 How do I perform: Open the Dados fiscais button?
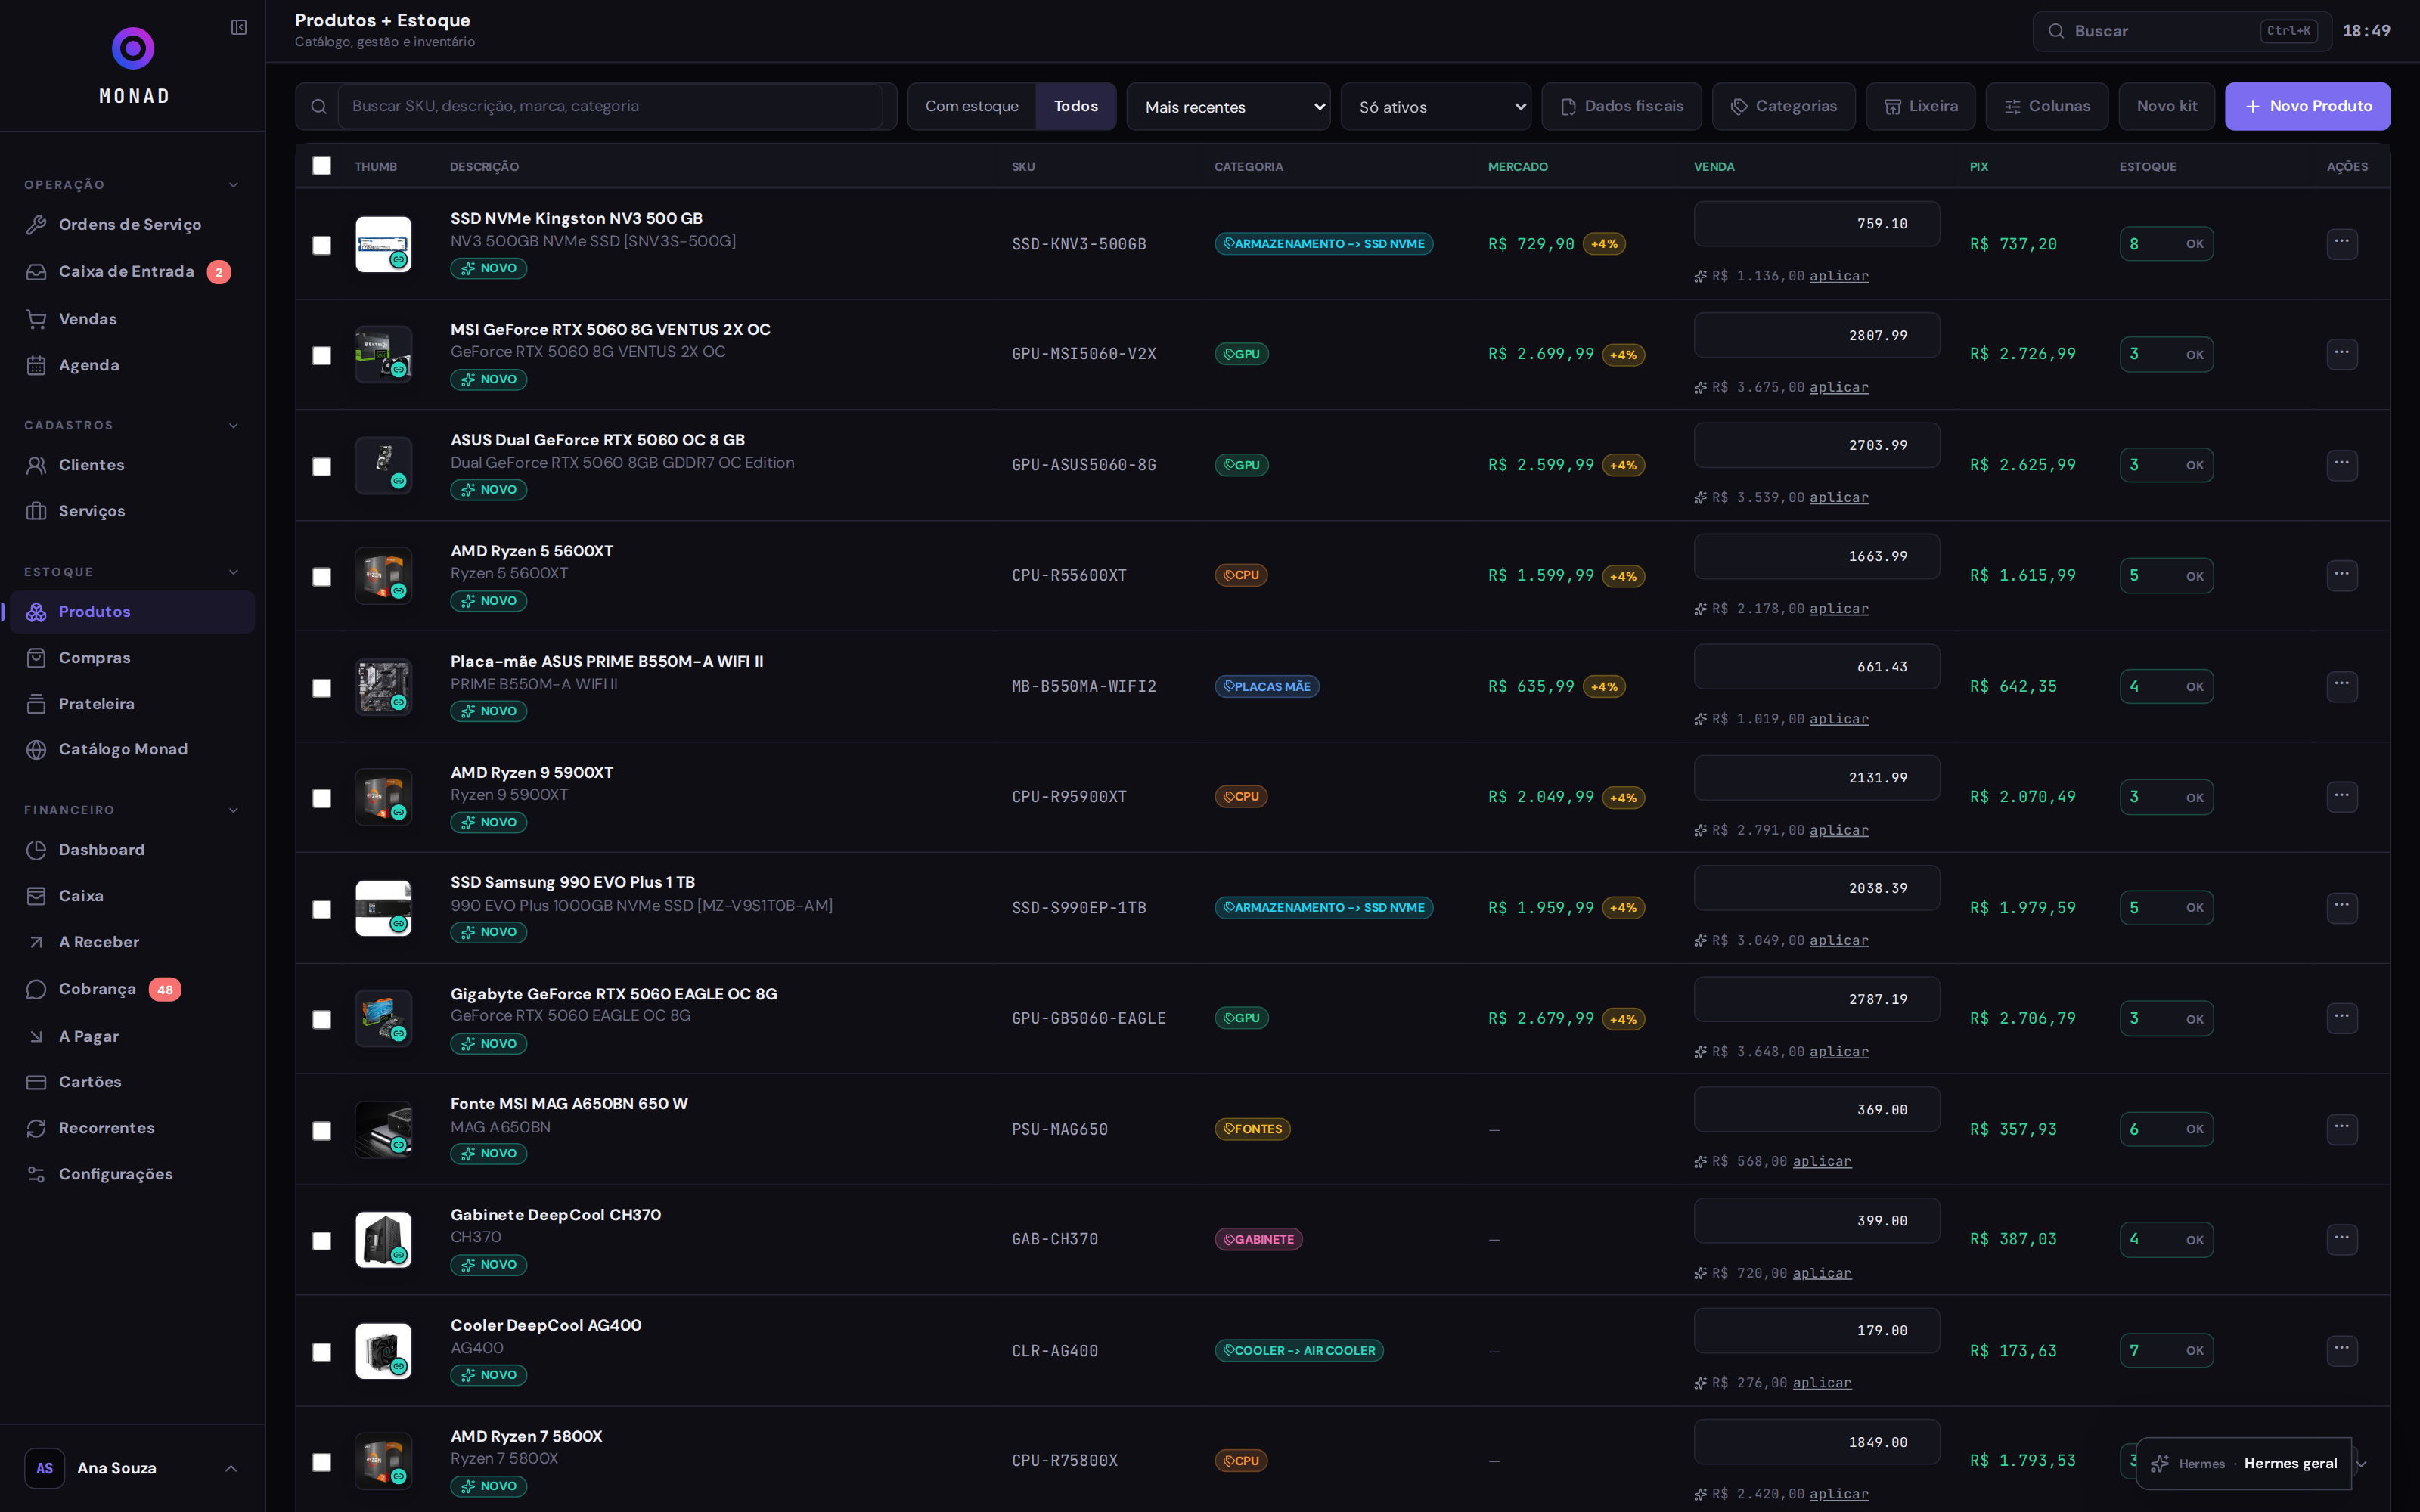1621,106
